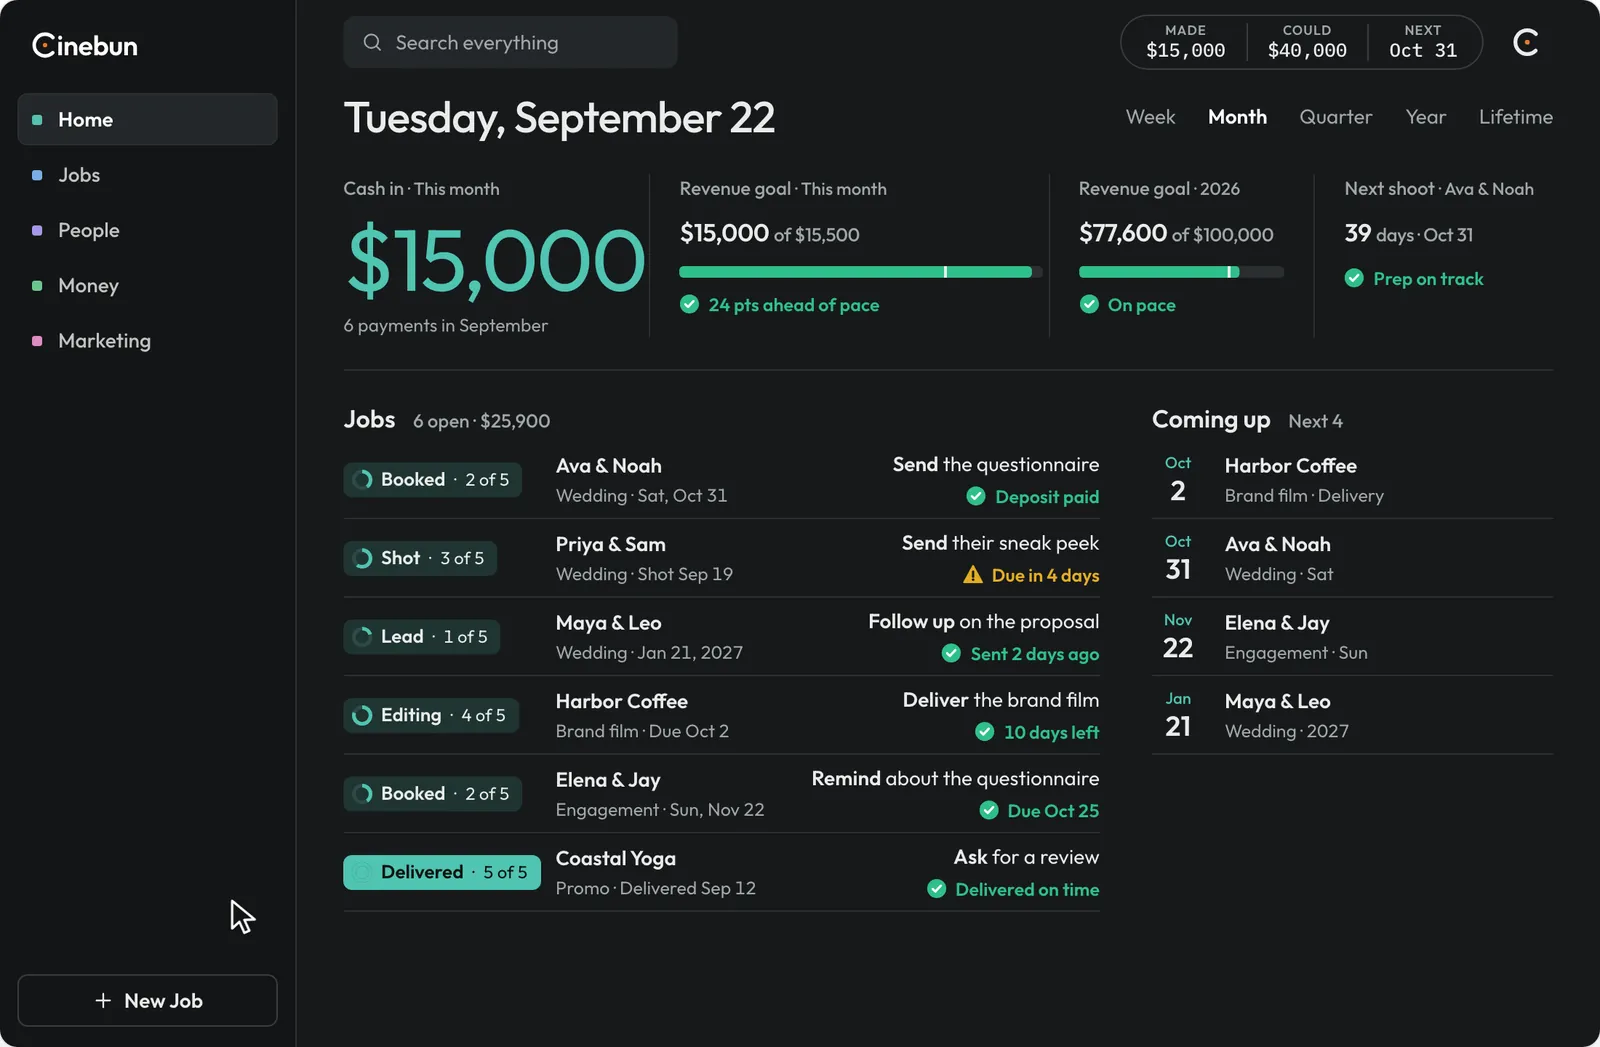Open the Priya & Sam job

[x=721, y=558]
